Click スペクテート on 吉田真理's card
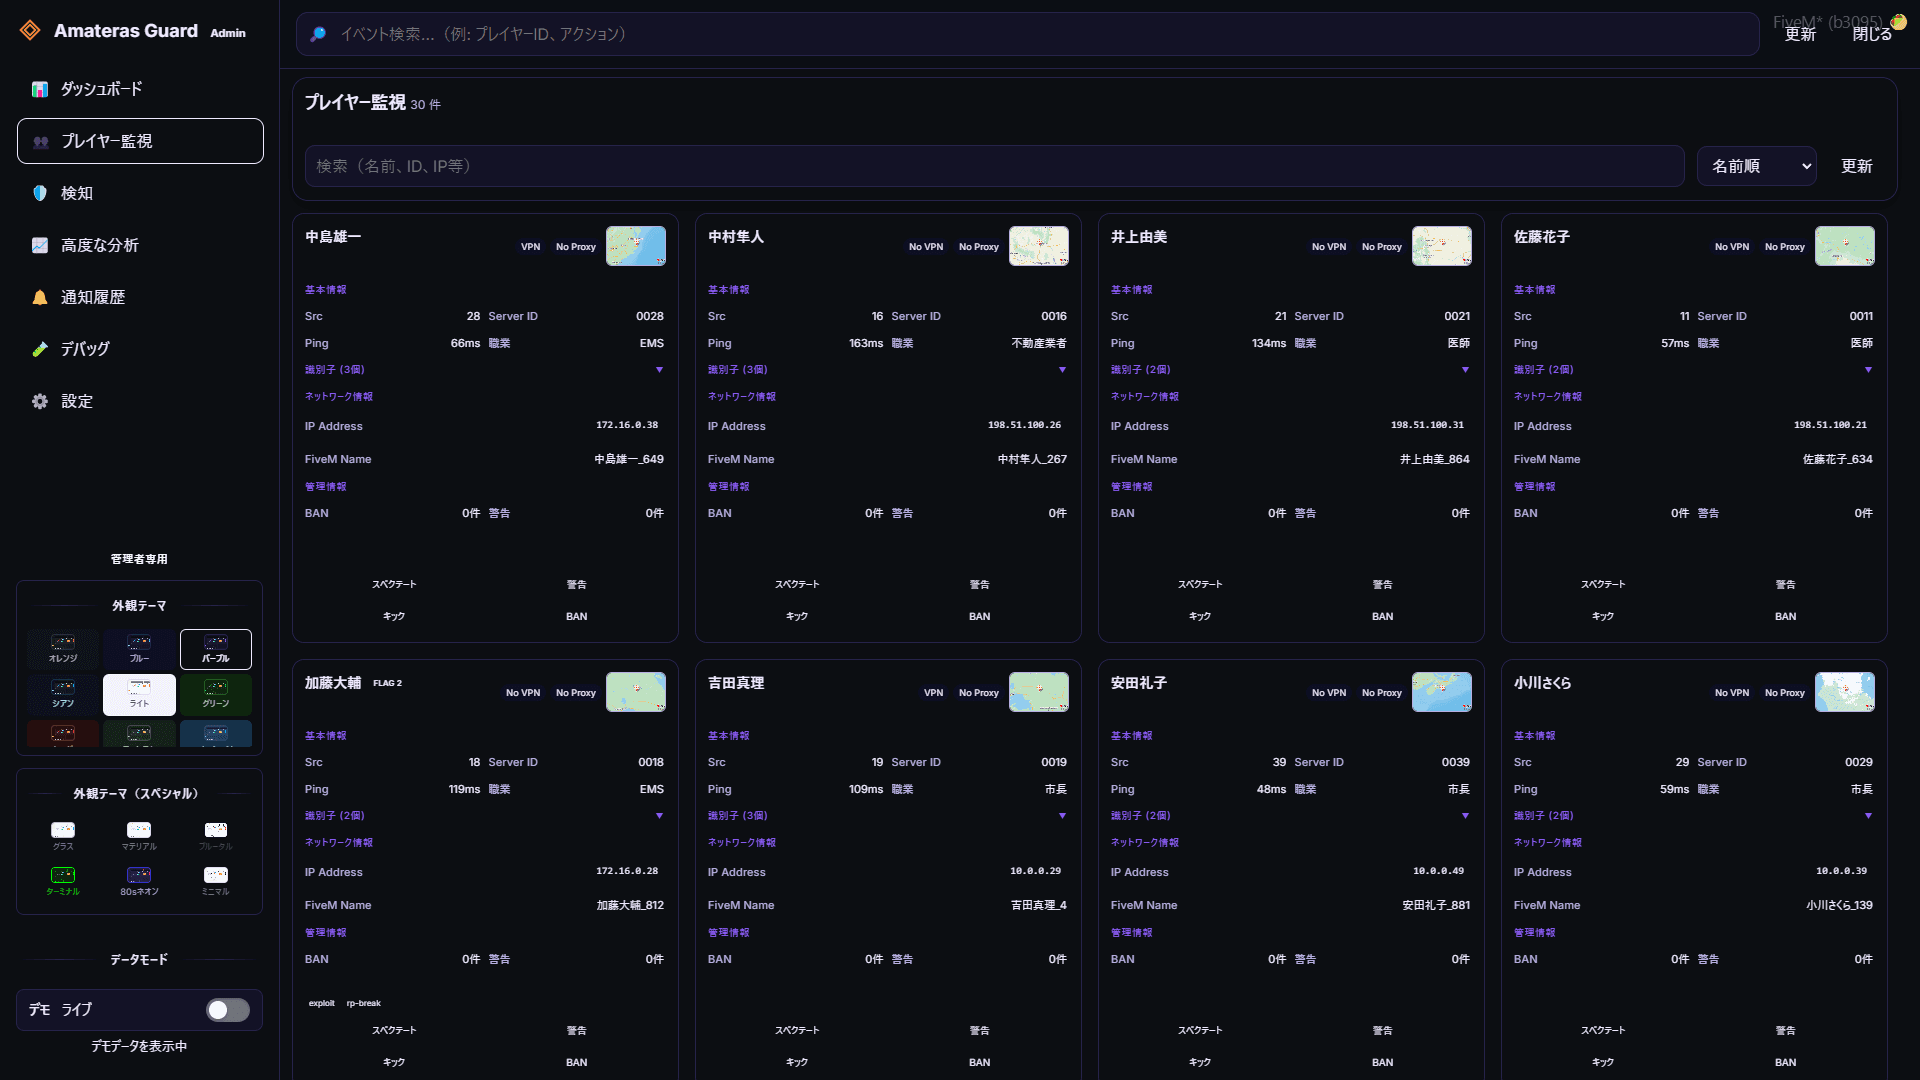This screenshot has width=1920, height=1080. 797,1030
